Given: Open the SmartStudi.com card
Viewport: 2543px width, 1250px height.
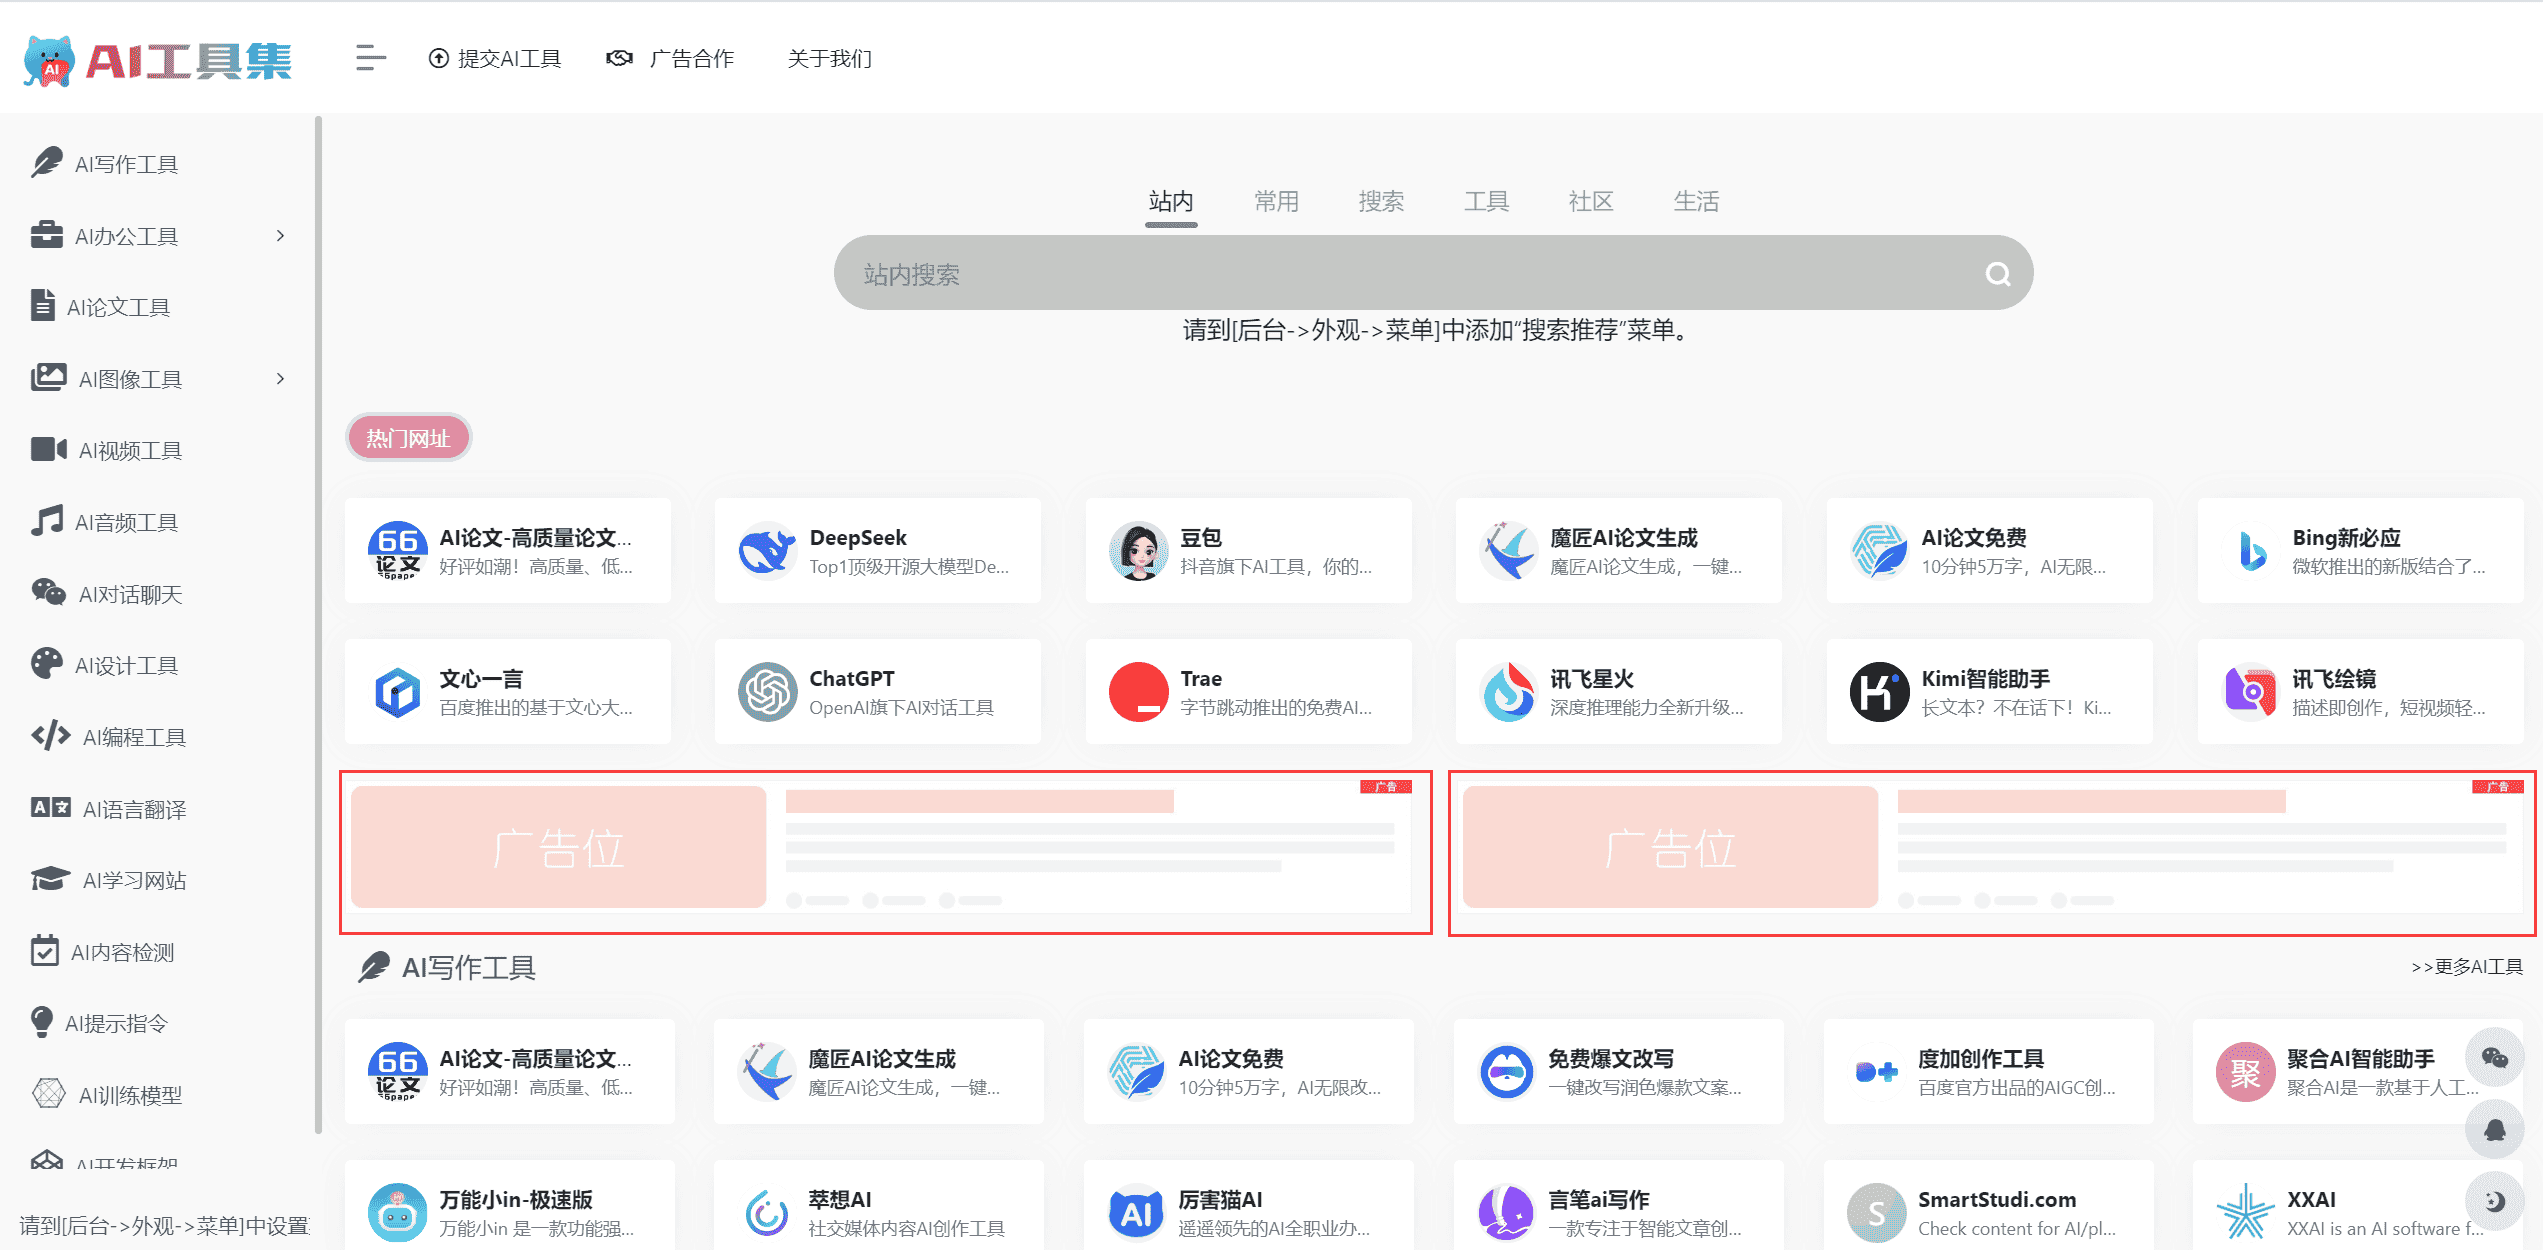Looking at the screenshot, I should click(x=1988, y=1205).
